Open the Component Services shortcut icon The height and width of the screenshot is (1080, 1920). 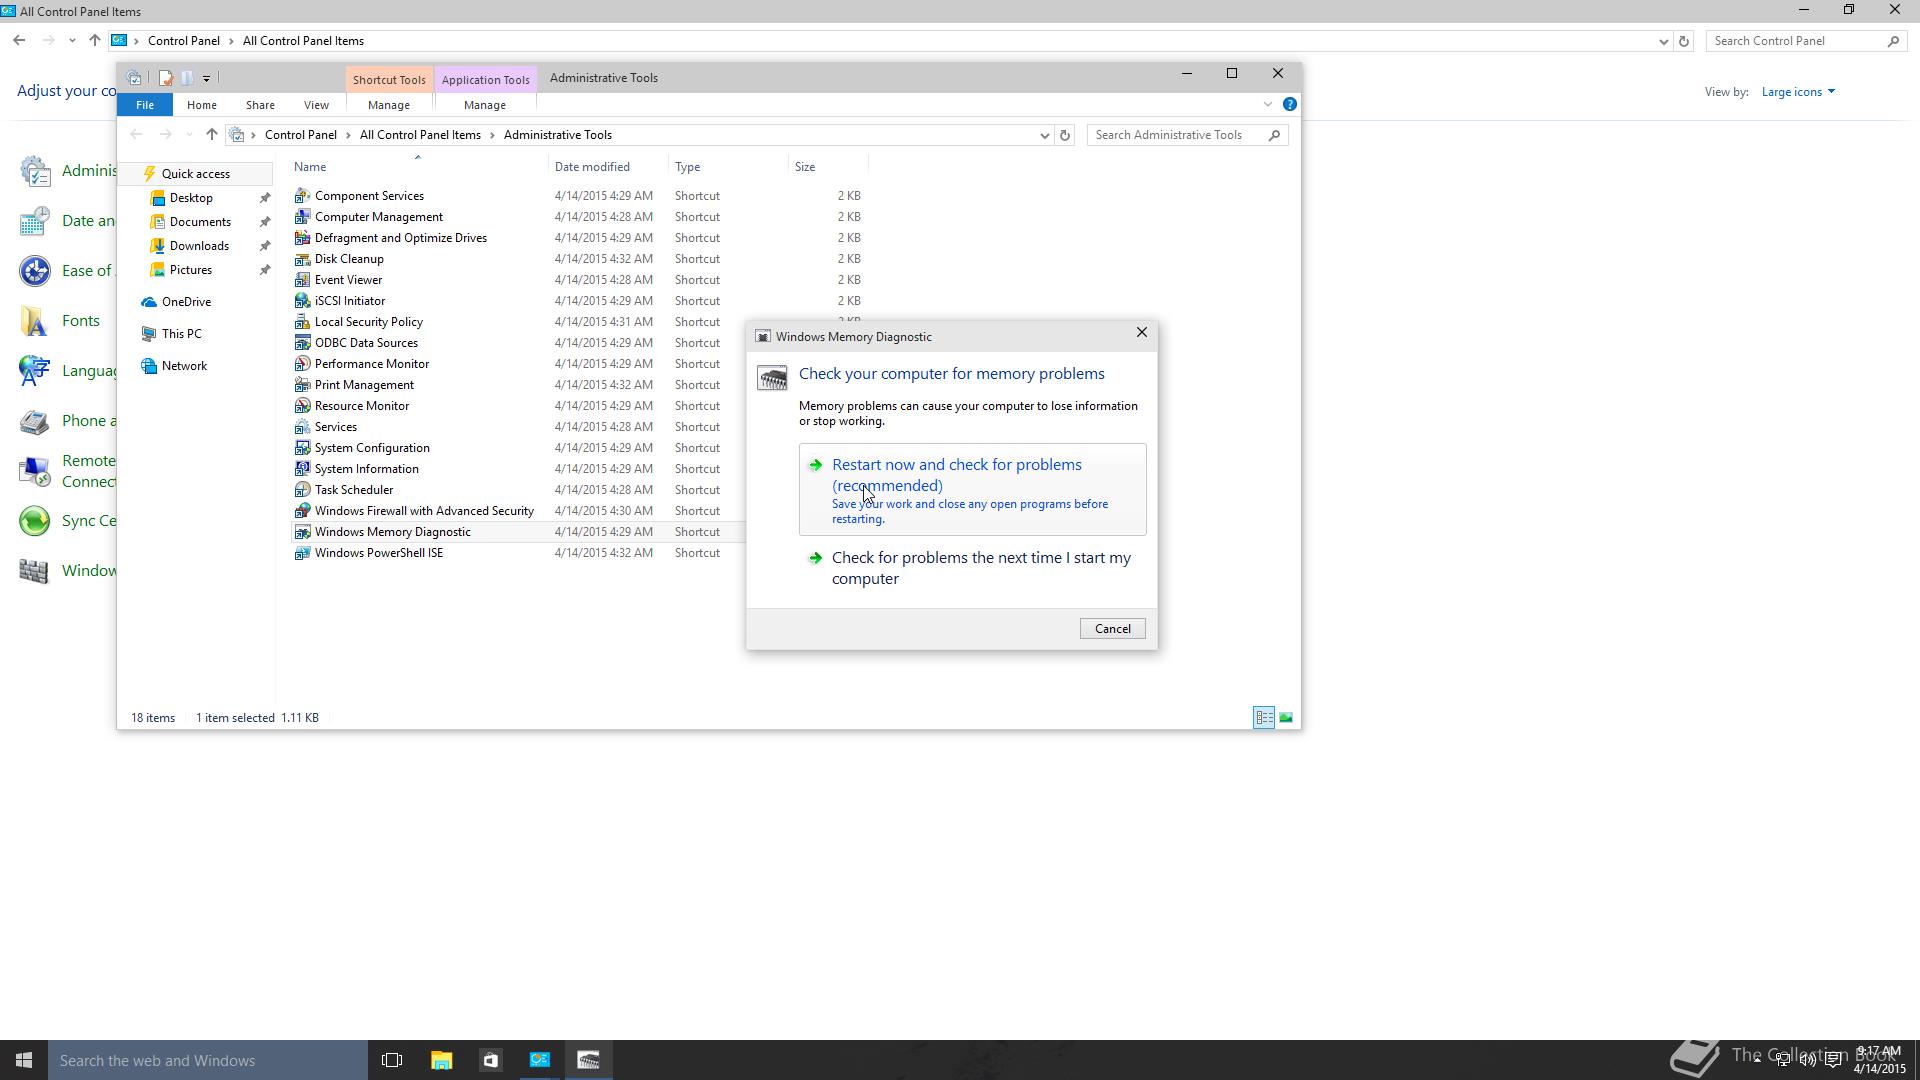302,196
